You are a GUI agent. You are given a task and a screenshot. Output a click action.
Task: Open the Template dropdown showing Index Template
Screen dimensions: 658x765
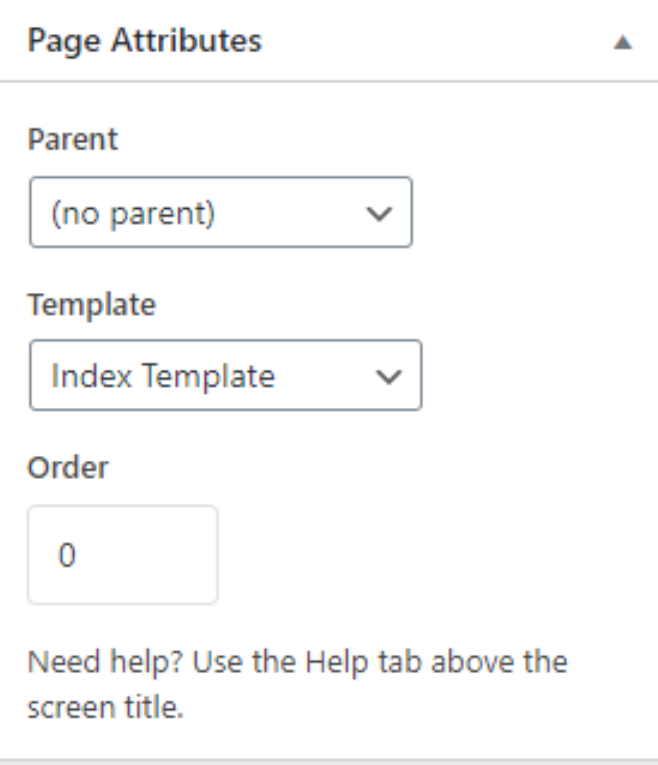coord(226,375)
